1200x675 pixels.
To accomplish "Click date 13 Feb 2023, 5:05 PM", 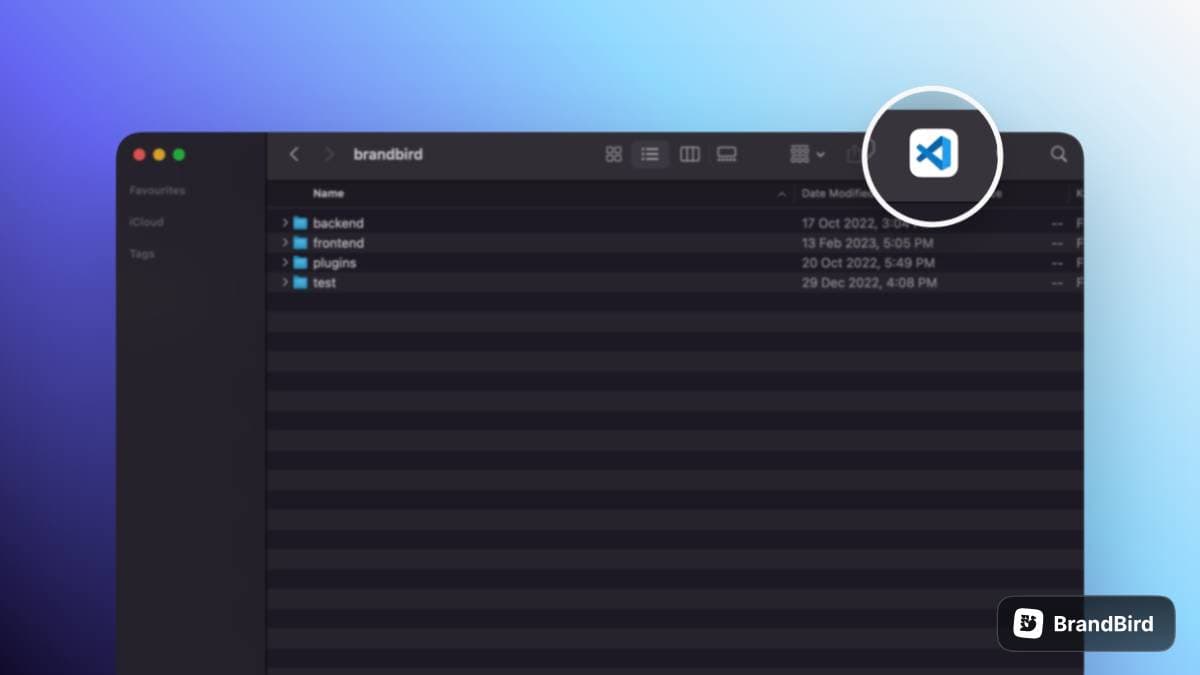I will 868,243.
